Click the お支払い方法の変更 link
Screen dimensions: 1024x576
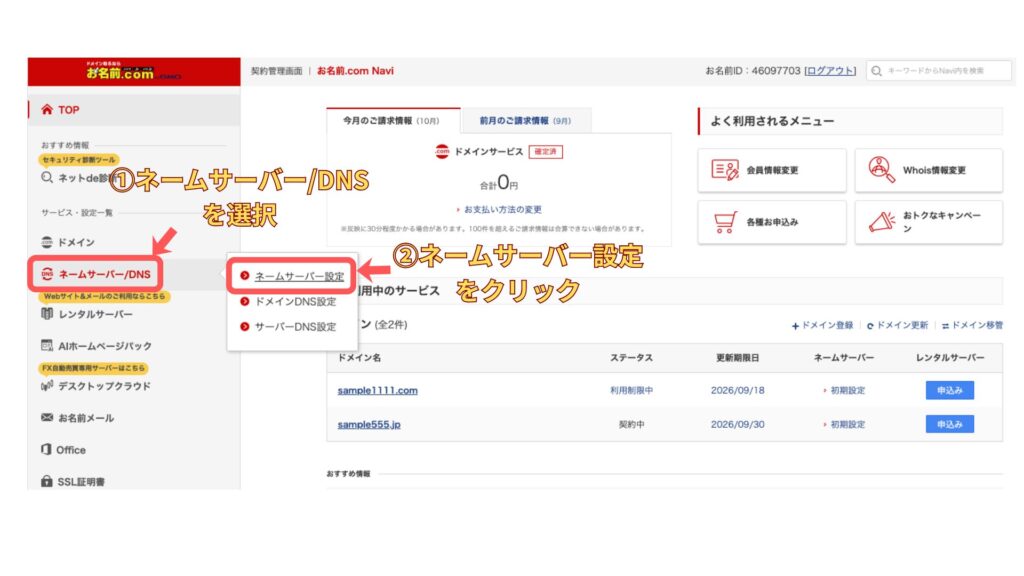pyautogui.click(x=499, y=210)
